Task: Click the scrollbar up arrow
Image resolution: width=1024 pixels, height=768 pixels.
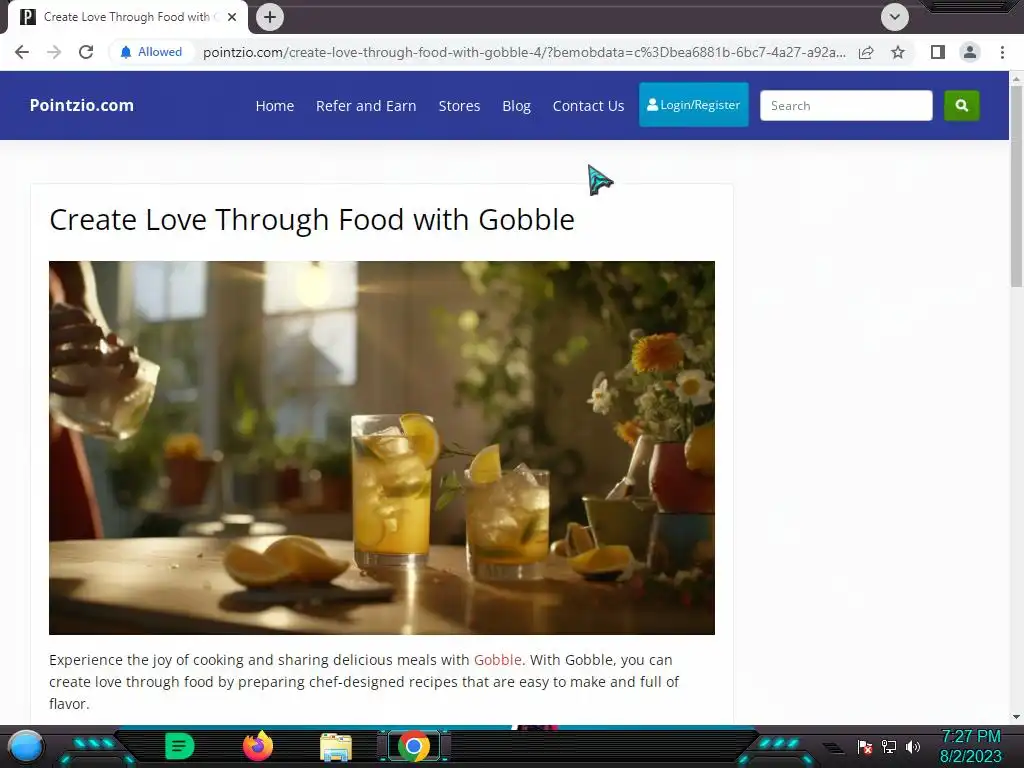Action: coord(1017,79)
